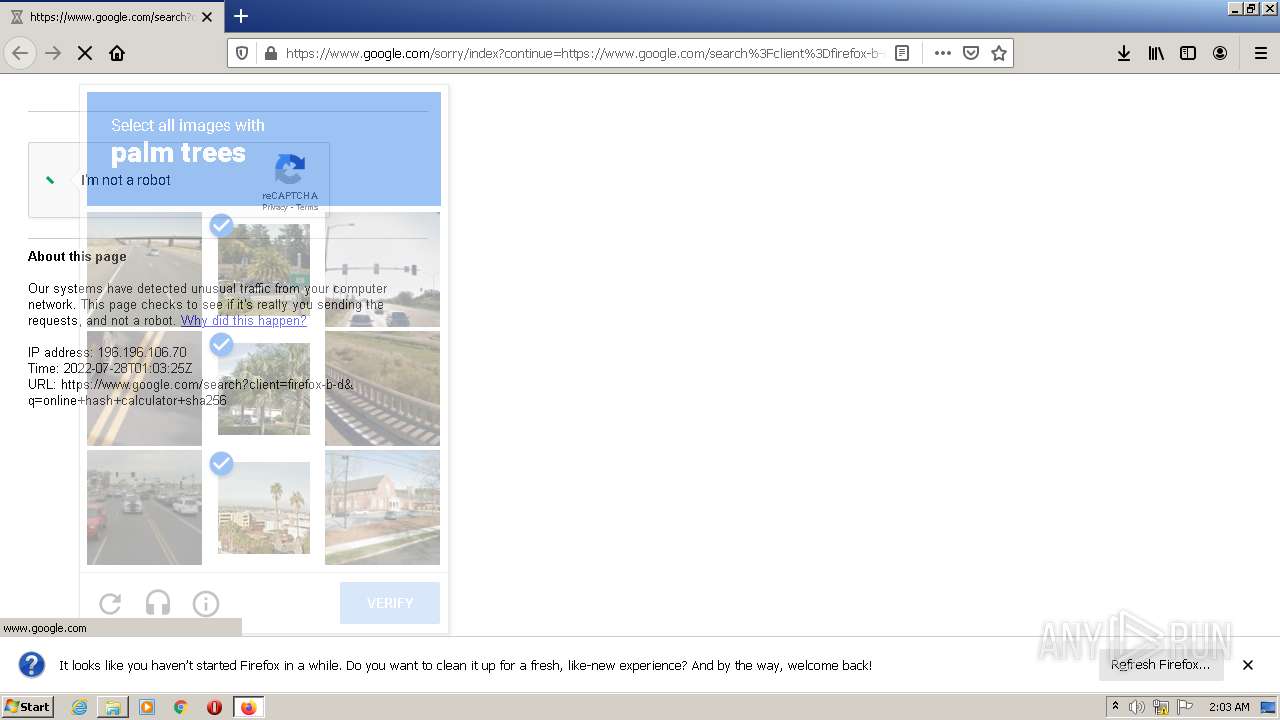This screenshot has height=720, width=1280.
Task: Select the busy traffic cars tile
Action: click(144, 507)
